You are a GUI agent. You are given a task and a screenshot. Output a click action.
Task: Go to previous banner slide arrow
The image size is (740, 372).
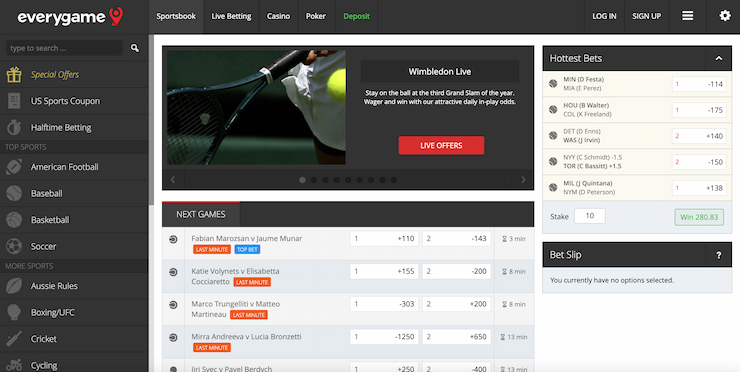coord(173,180)
